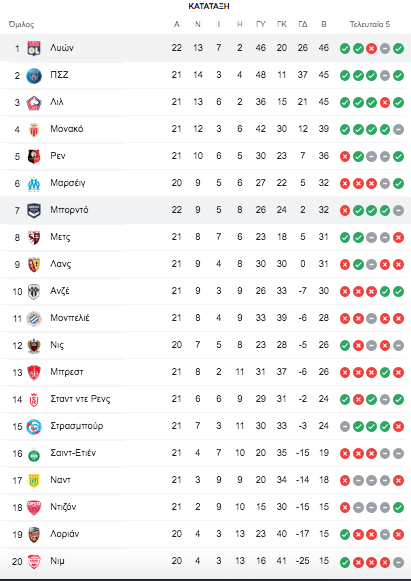Viewport: 411px width, 581px height.
Task: Sort table by Β points column header
Action: click(324, 24)
